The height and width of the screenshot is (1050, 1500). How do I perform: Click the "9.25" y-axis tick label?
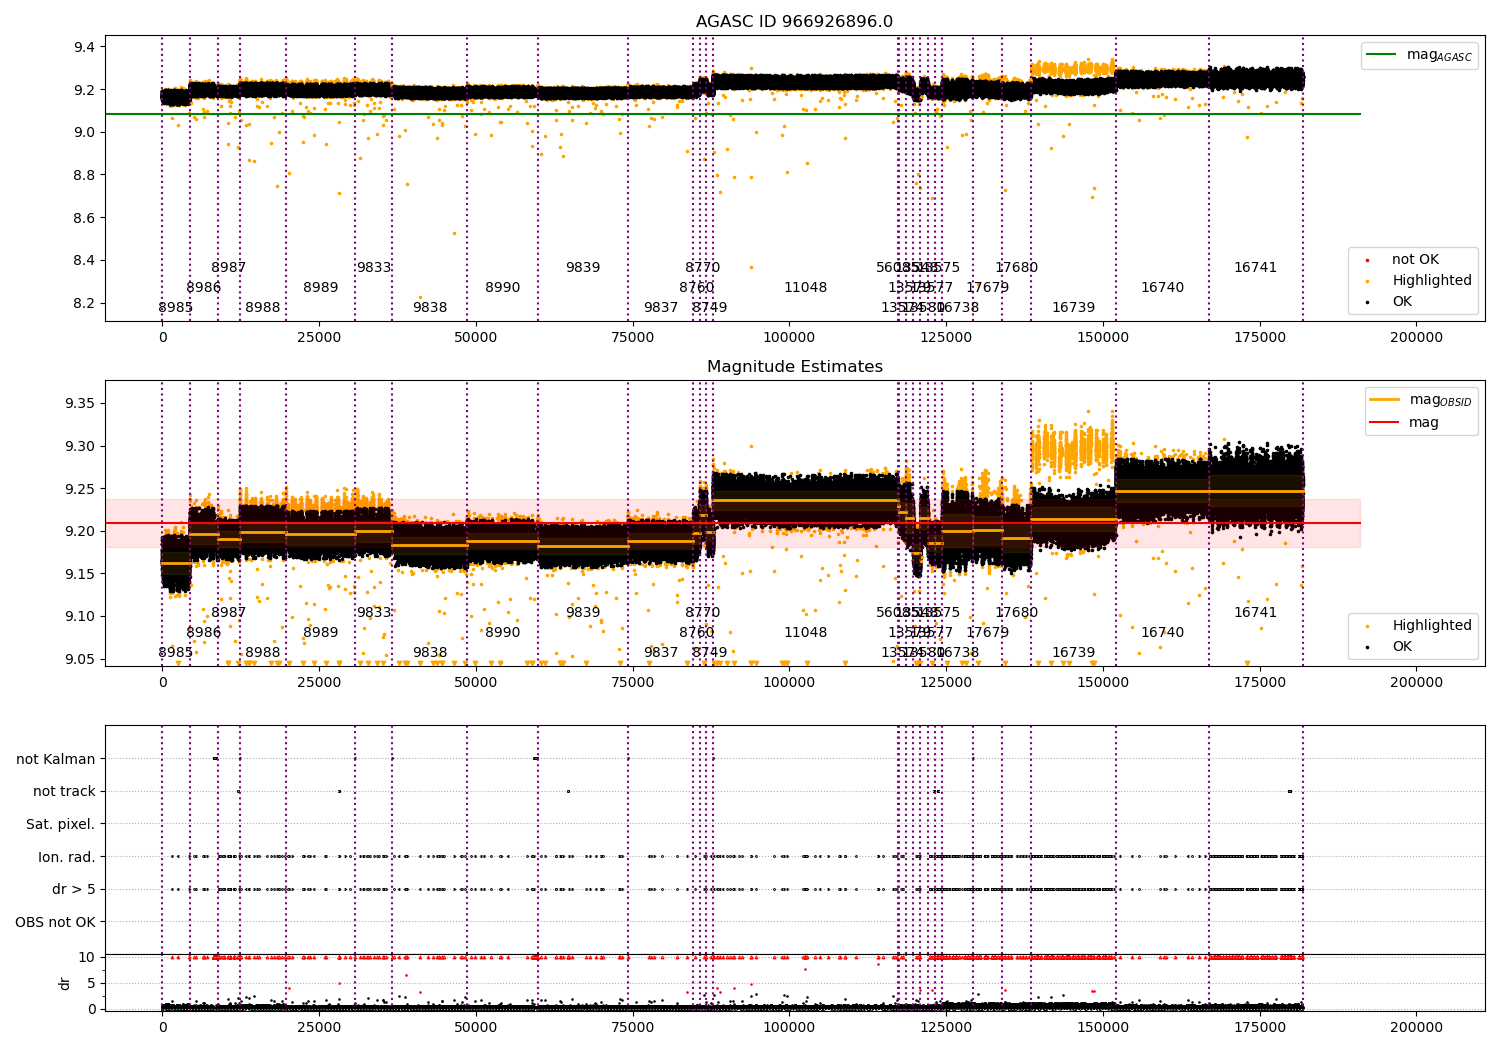point(80,488)
